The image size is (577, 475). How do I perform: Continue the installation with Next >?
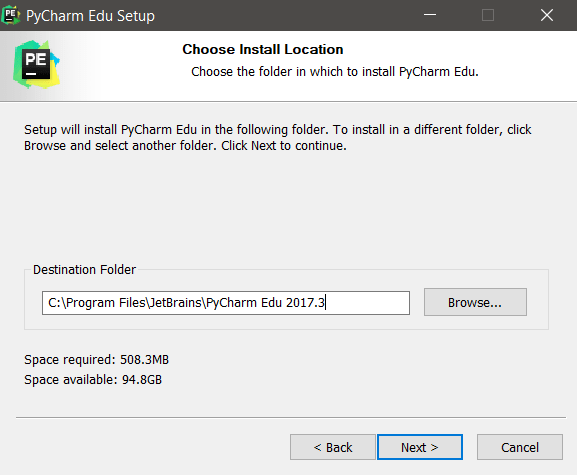pos(420,447)
